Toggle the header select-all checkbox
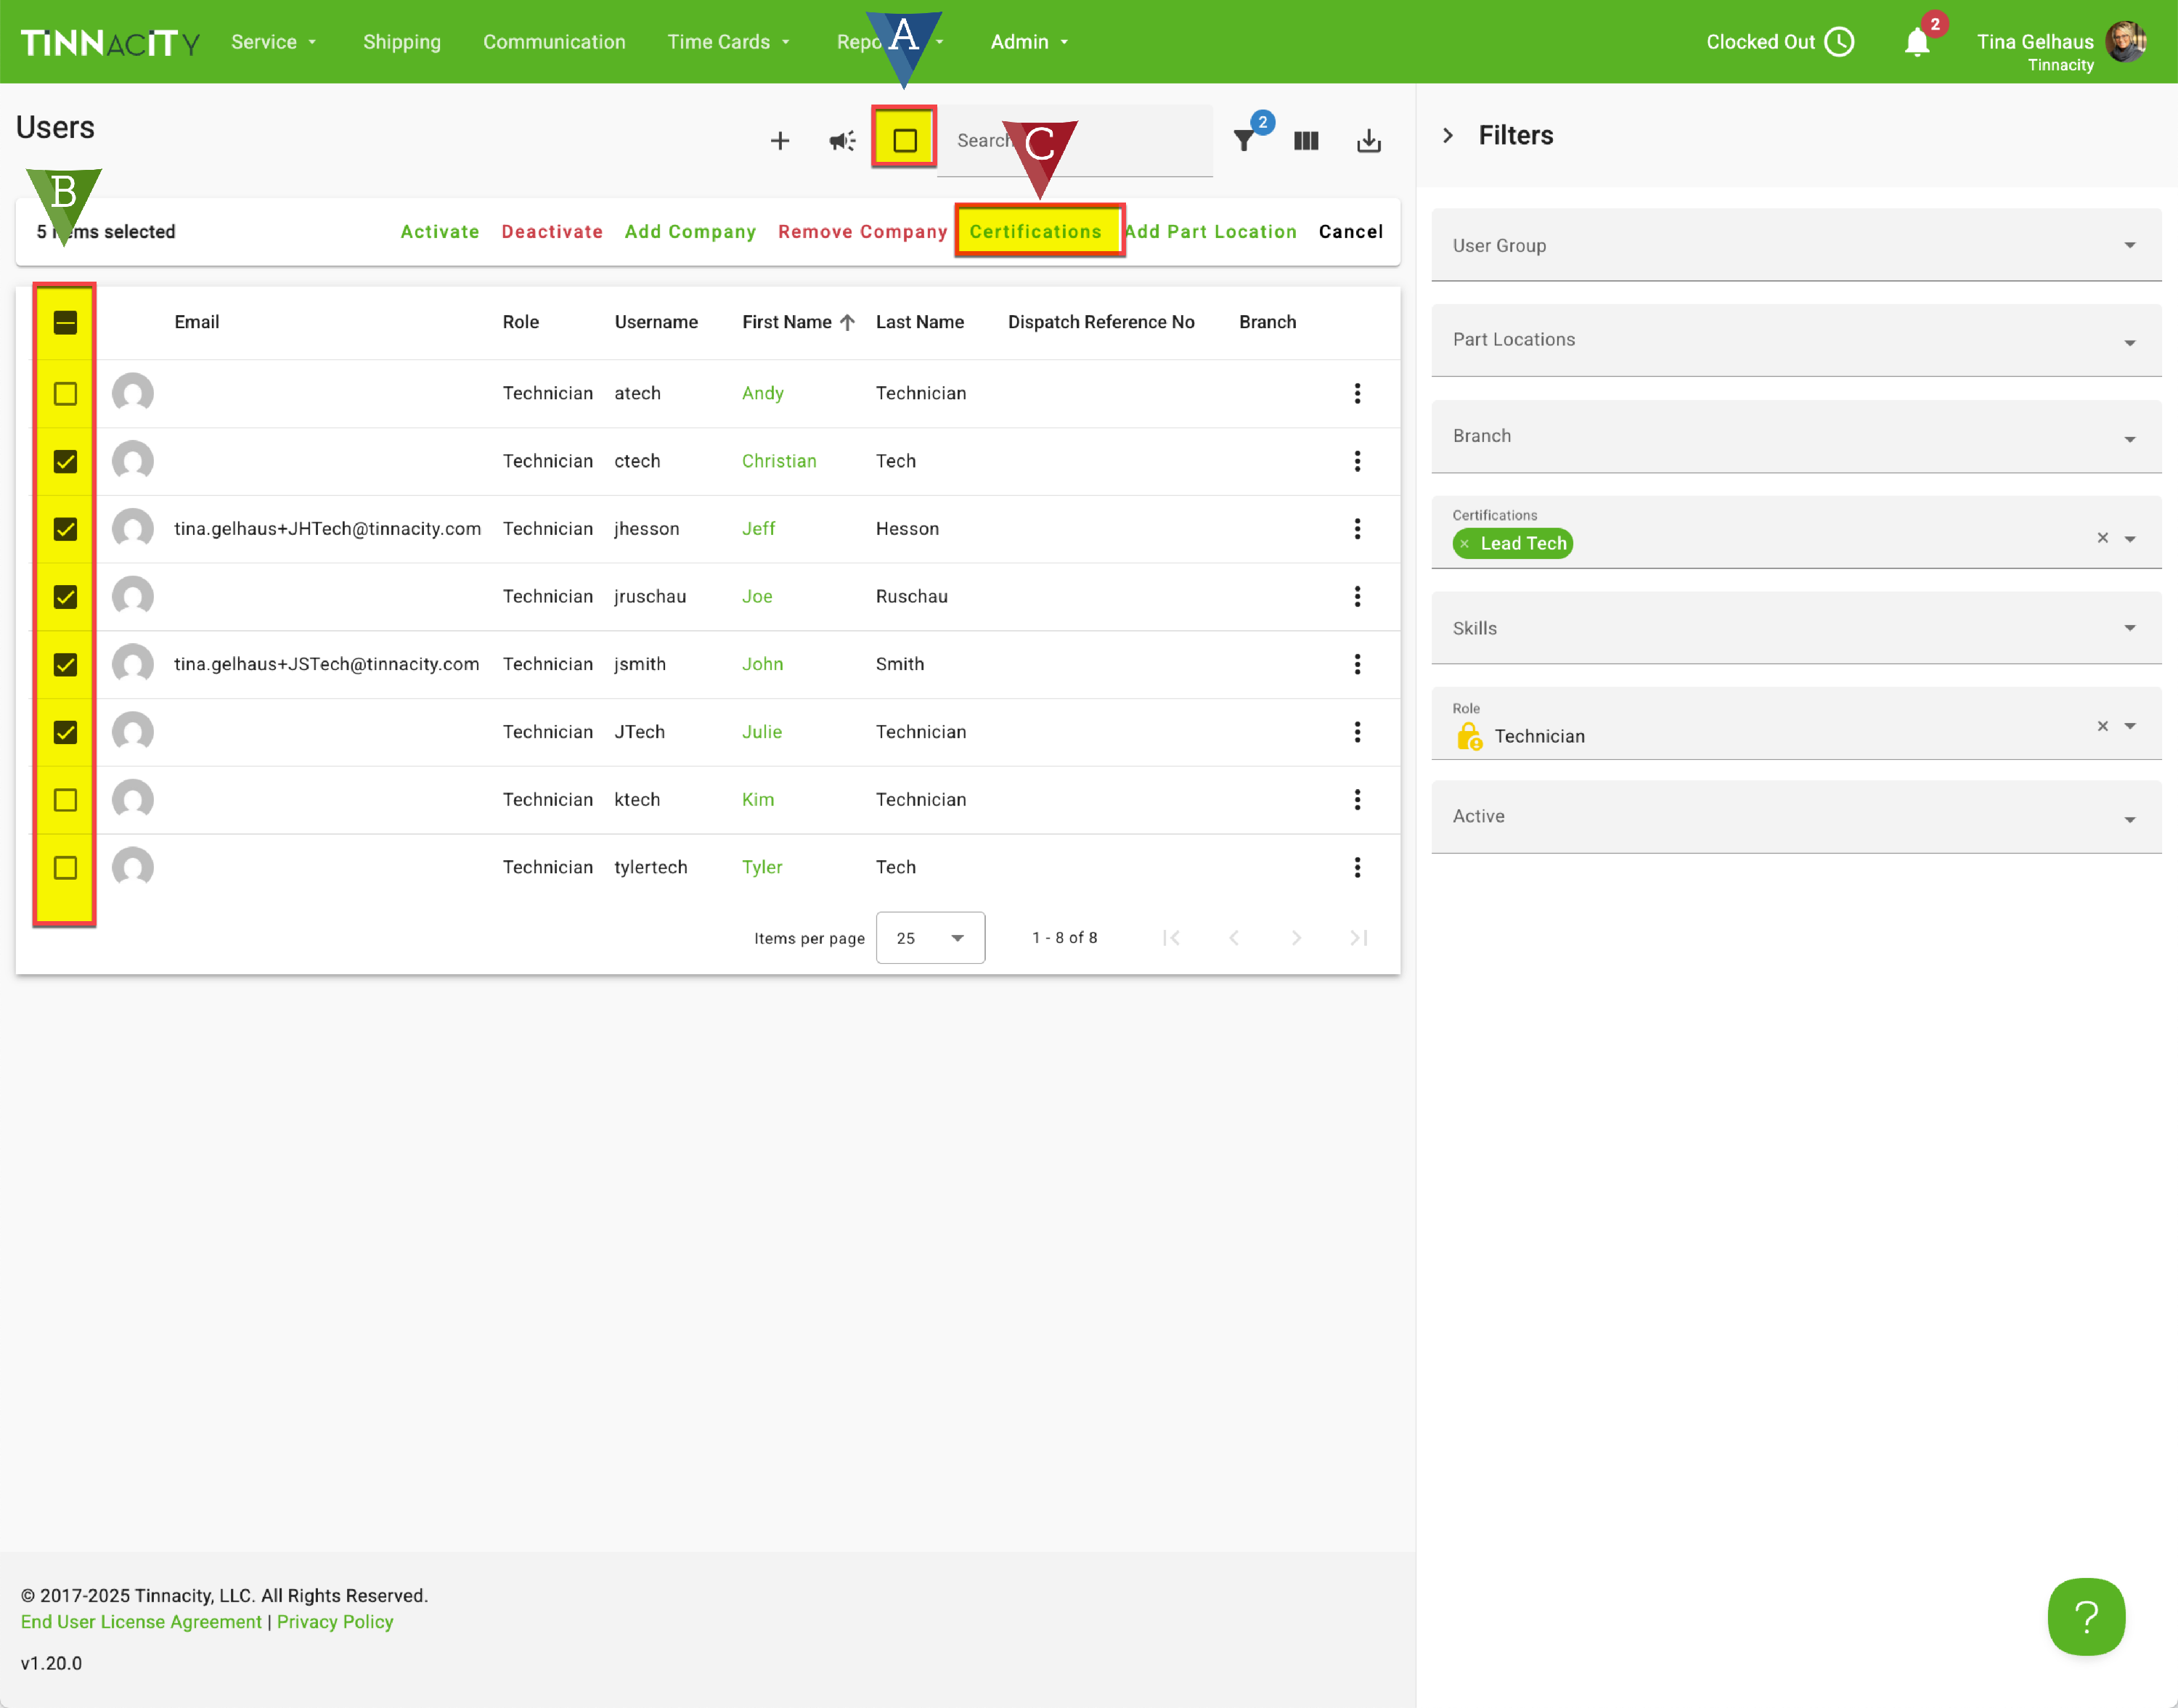Screen dimensions: 2178x1708 [65, 322]
